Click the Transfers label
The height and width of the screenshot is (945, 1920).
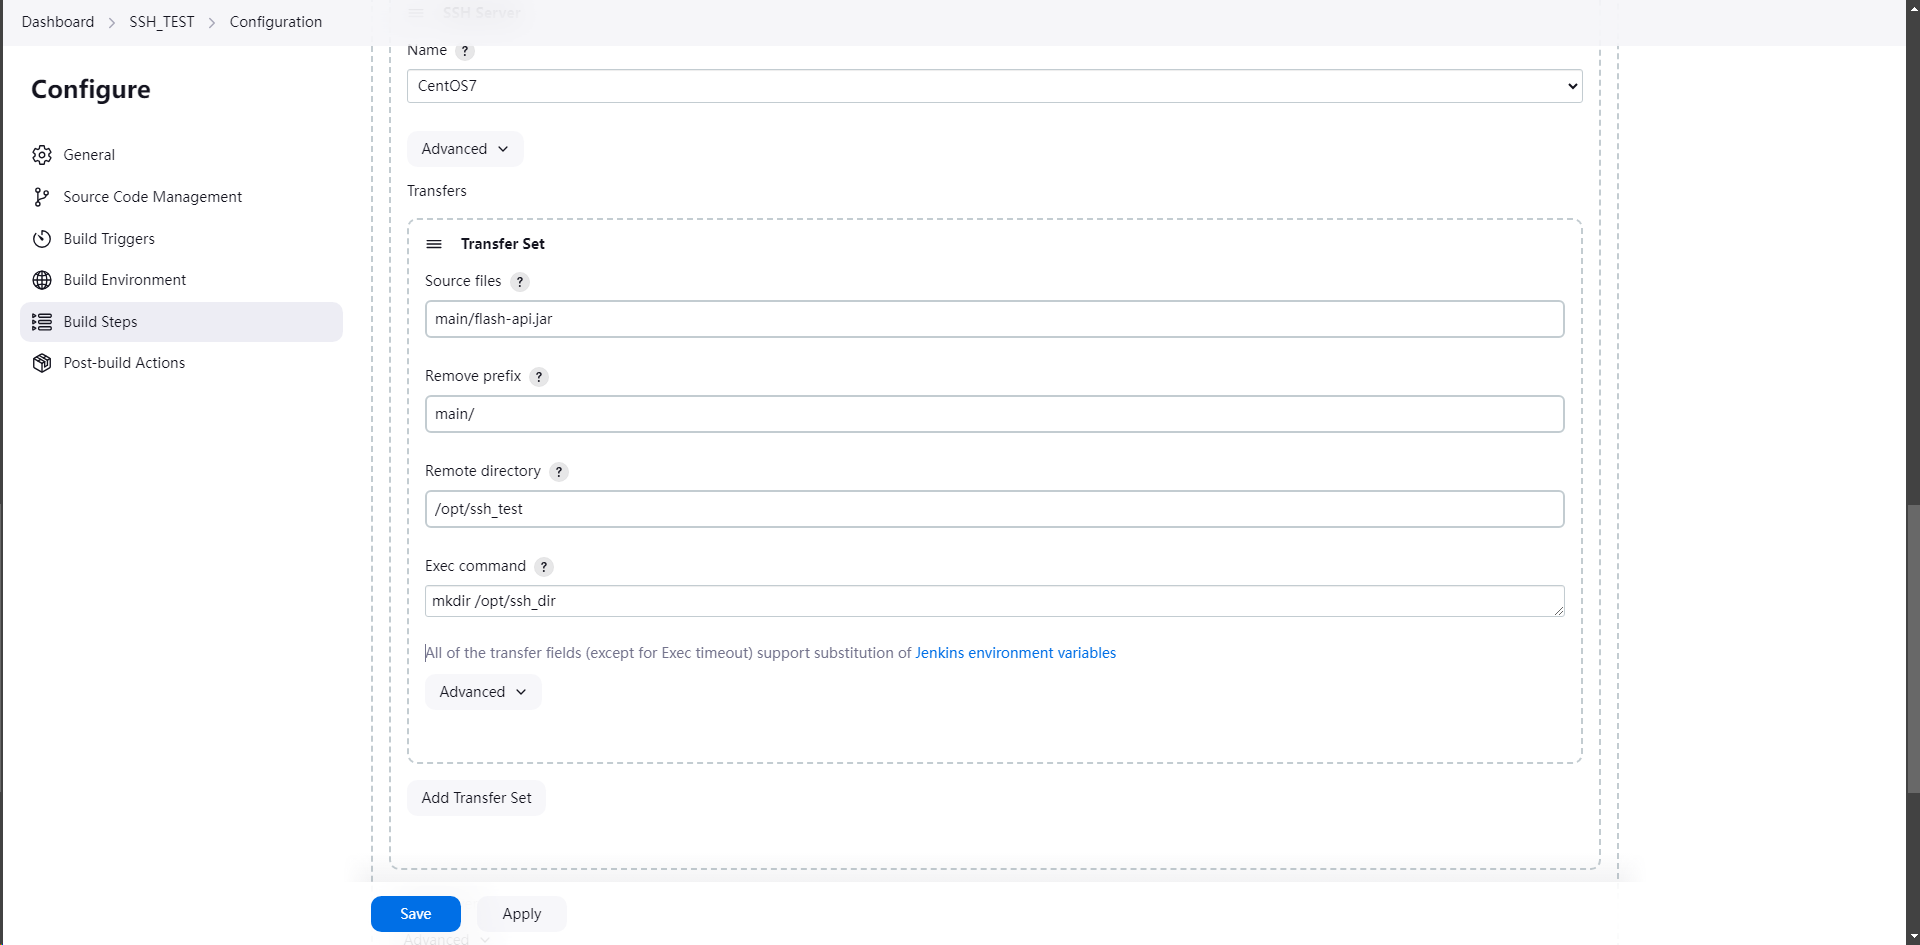[x=437, y=191]
